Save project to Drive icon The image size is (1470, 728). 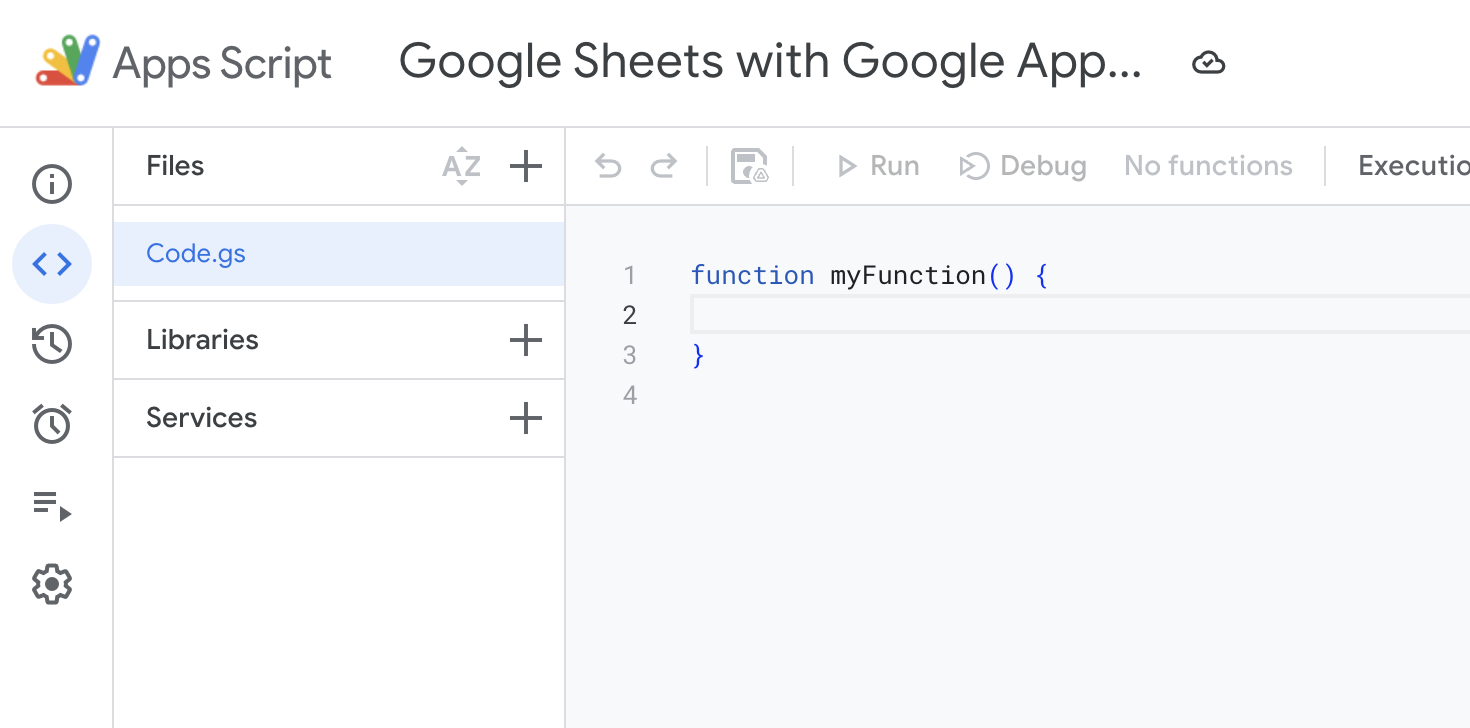749,166
